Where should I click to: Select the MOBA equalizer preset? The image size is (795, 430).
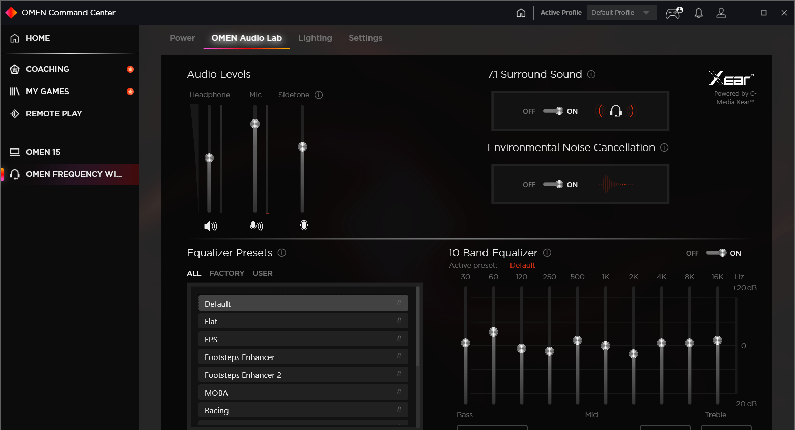(x=303, y=392)
